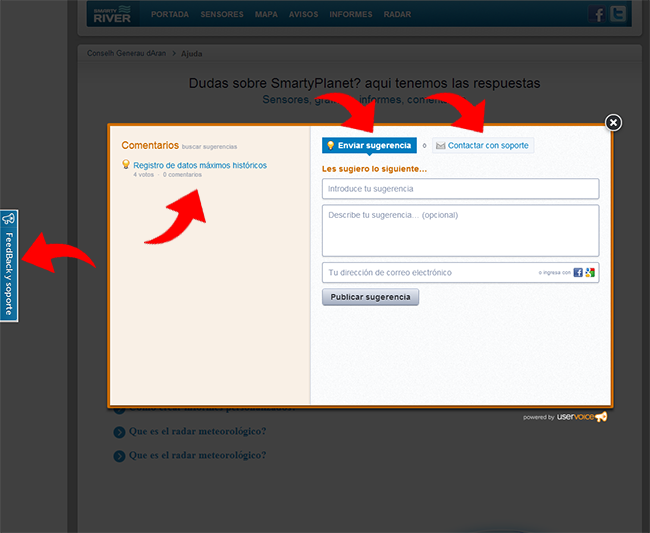
Task: Open the Facebook icon in the header
Action: click(x=597, y=14)
